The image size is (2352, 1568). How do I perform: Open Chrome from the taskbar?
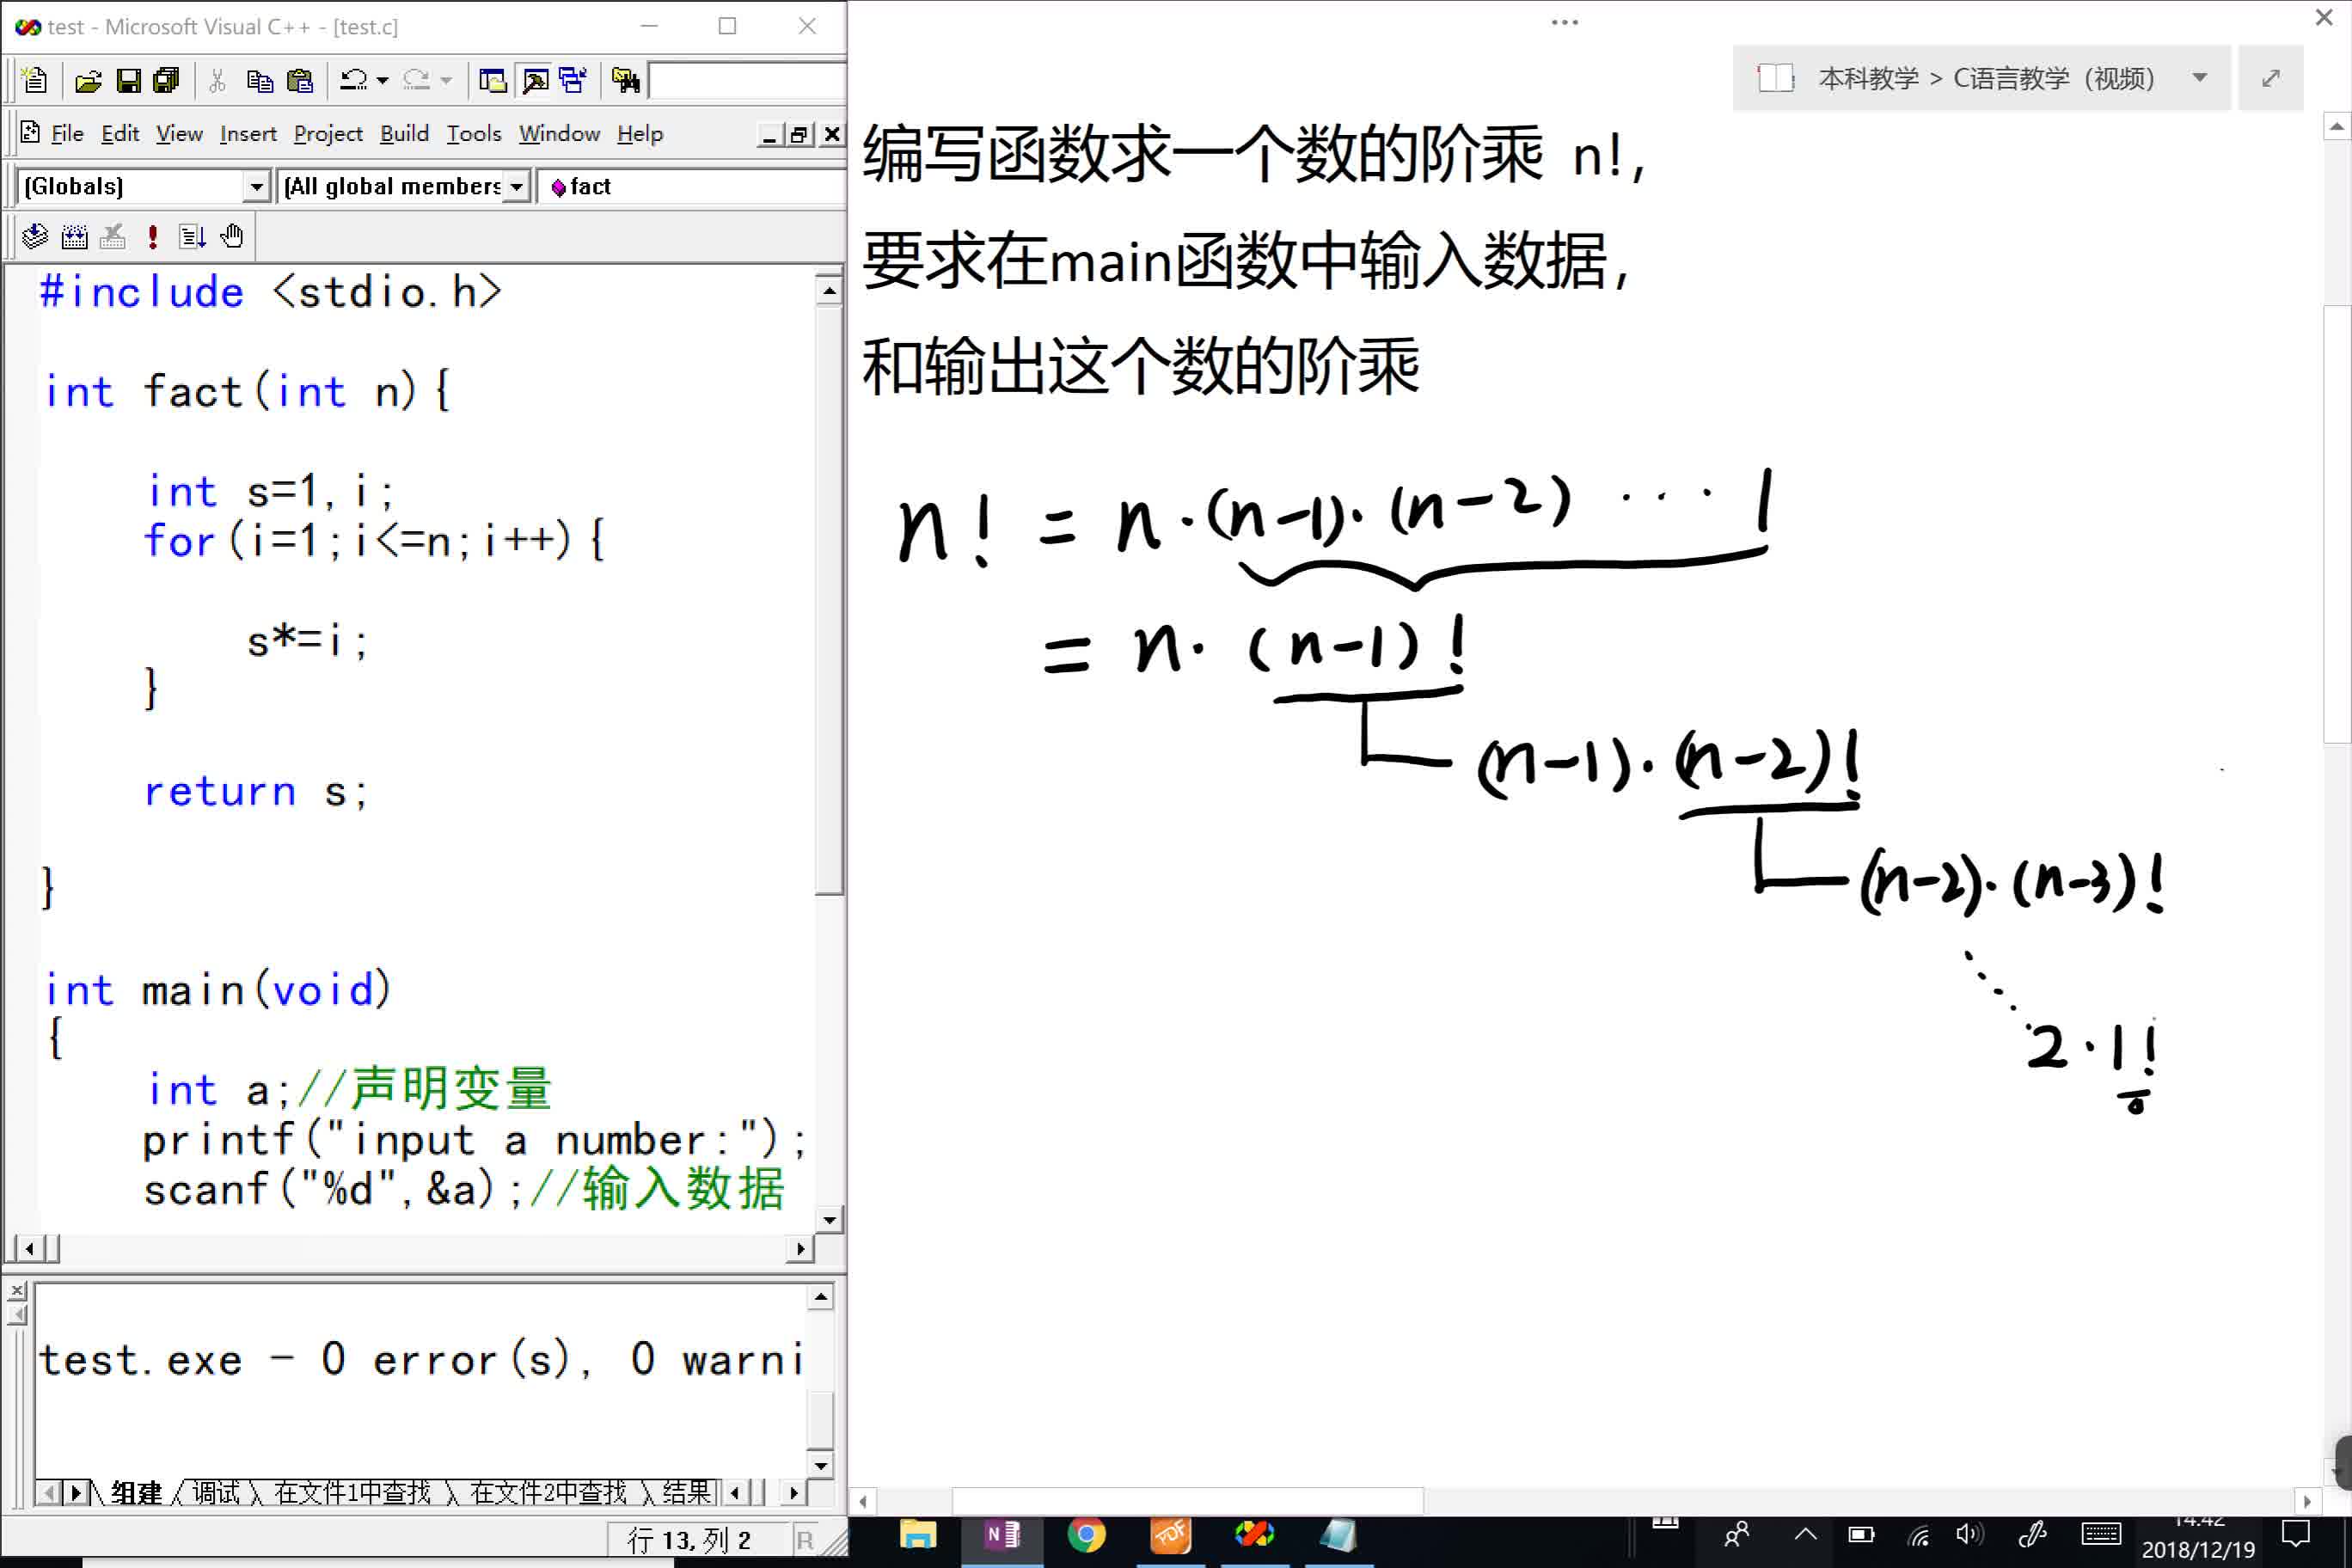1086,1534
